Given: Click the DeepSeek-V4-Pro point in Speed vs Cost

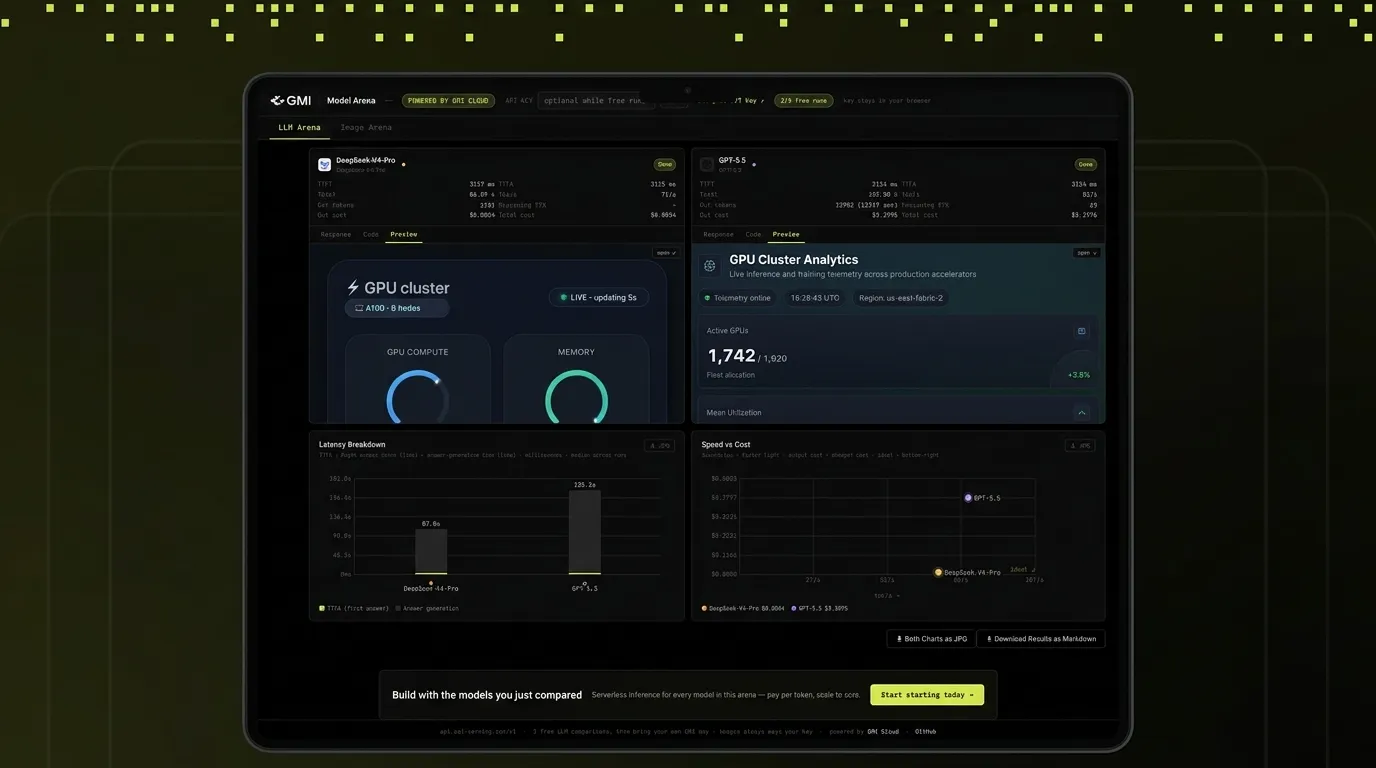Looking at the screenshot, I should tap(938, 573).
